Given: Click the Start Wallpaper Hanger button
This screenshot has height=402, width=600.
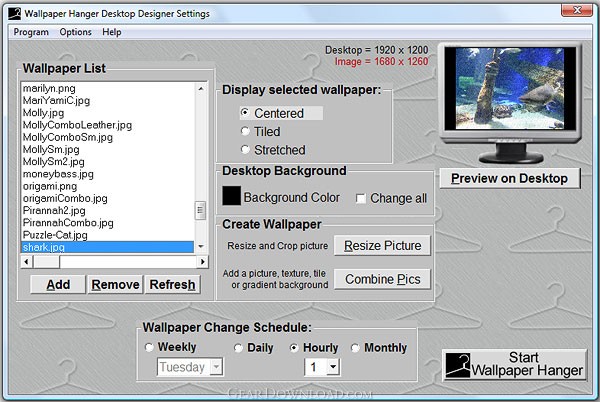Looking at the screenshot, I should click(x=515, y=365).
